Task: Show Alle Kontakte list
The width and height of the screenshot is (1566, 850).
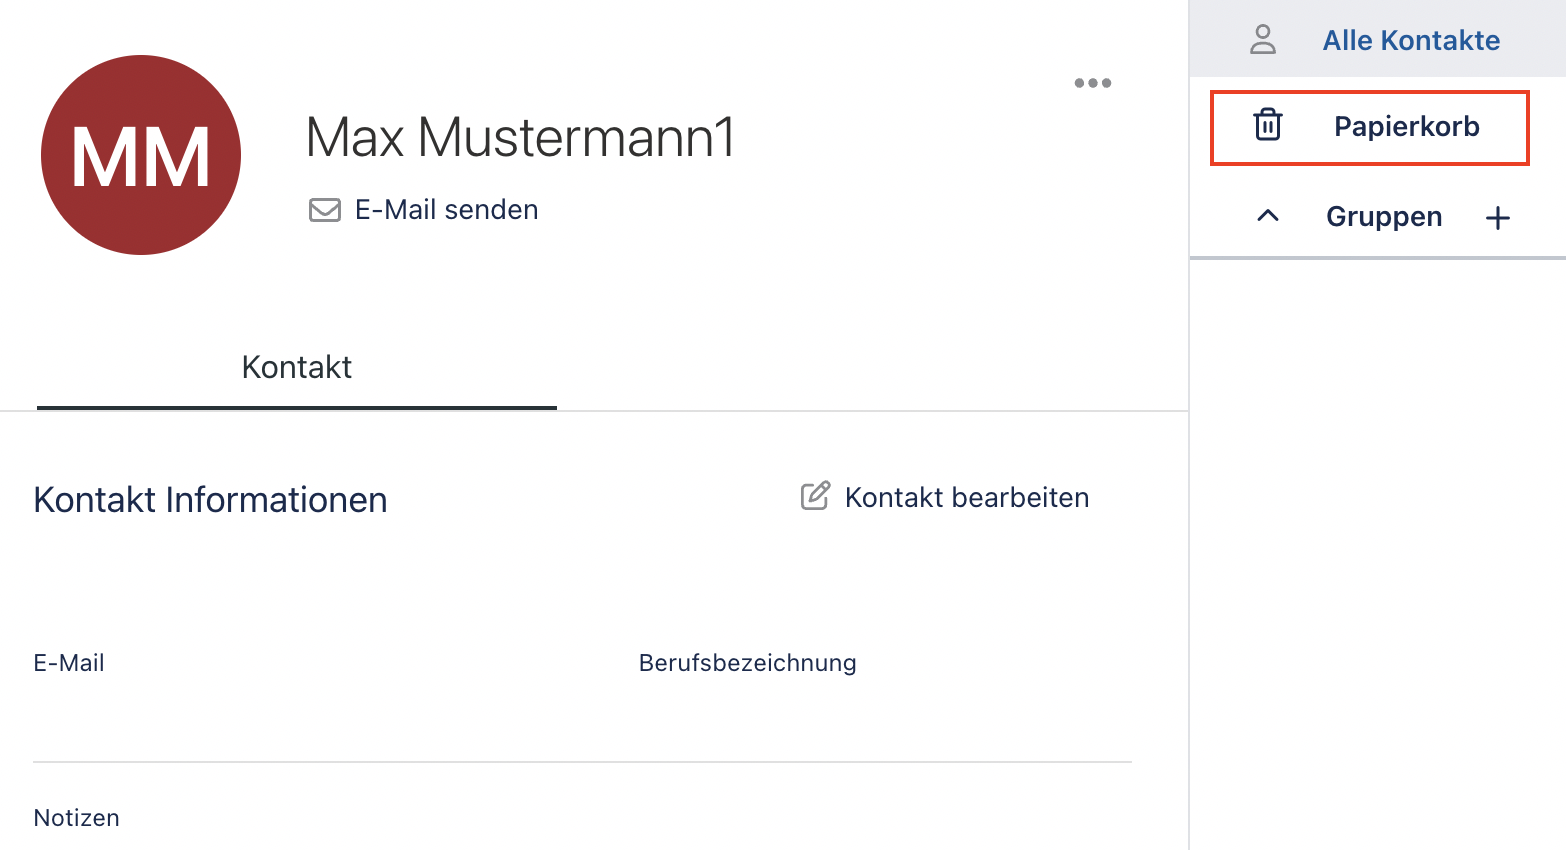Action: [x=1377, y=39]
